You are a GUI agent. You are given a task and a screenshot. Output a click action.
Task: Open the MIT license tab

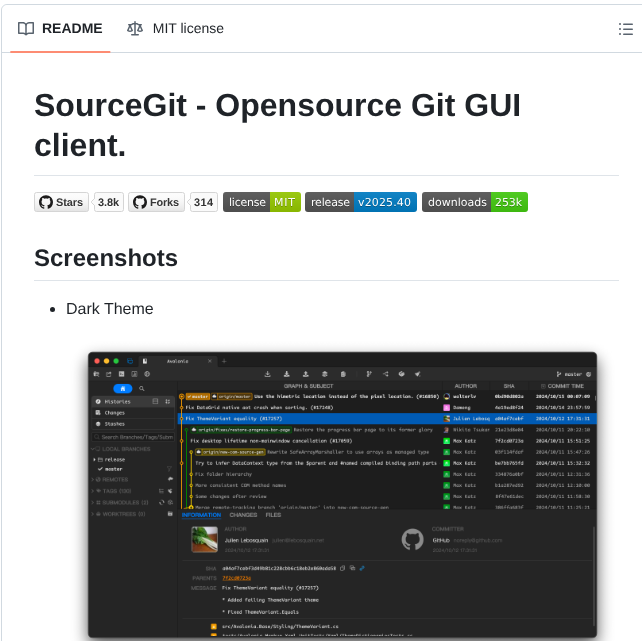tap(175, 29)
